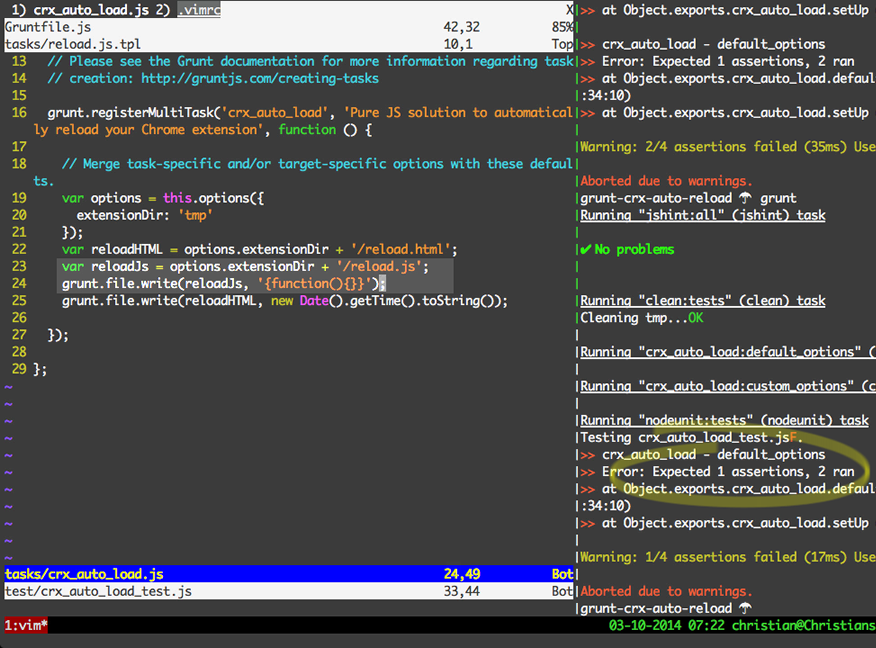Place cursor on the var reloadHTML line
Screen dimensions: 876x648
(x=259, y=249)
